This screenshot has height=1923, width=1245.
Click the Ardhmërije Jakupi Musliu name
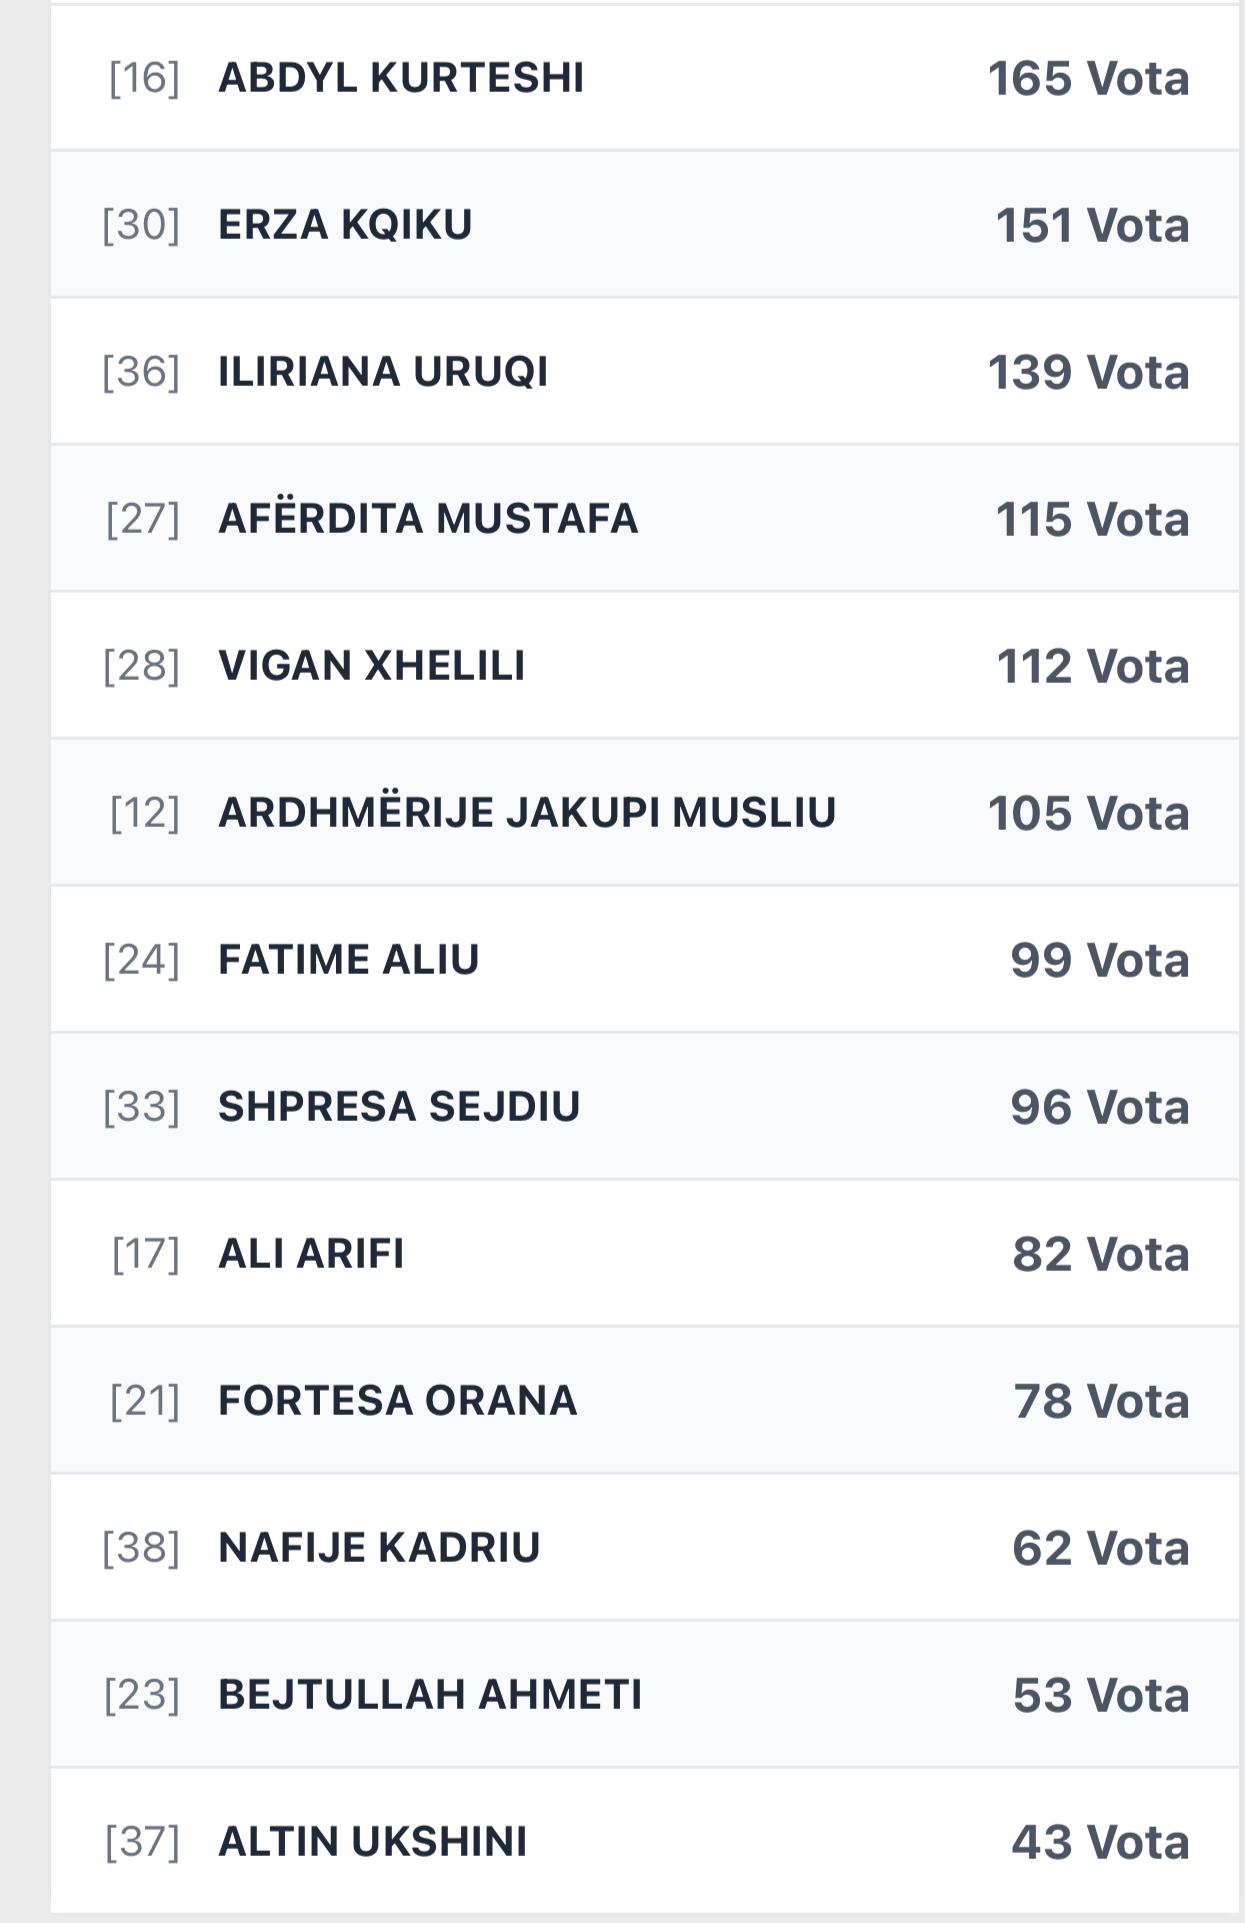[x=527, y=813]
